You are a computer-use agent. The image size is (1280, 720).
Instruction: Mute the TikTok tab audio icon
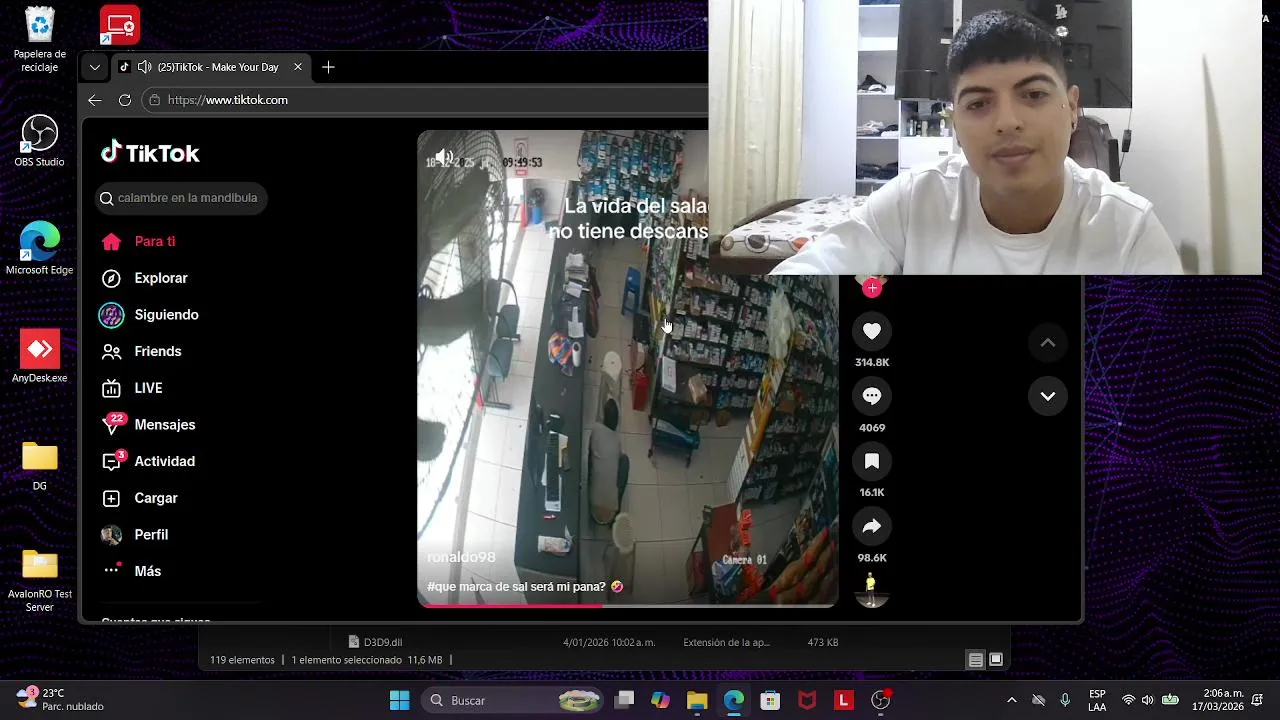144,67
